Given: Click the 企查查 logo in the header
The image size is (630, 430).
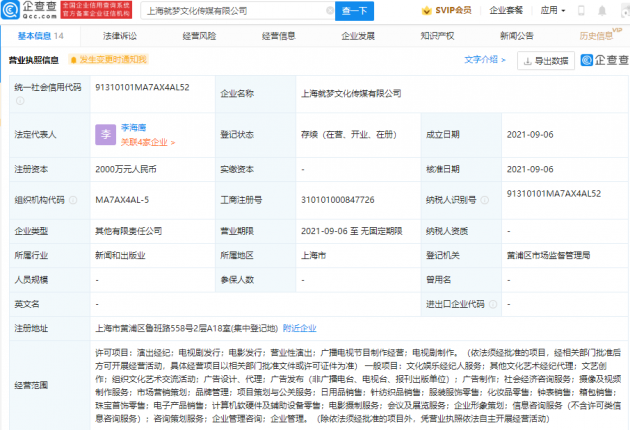Looking at the screenshot, I should coord(31,11).
